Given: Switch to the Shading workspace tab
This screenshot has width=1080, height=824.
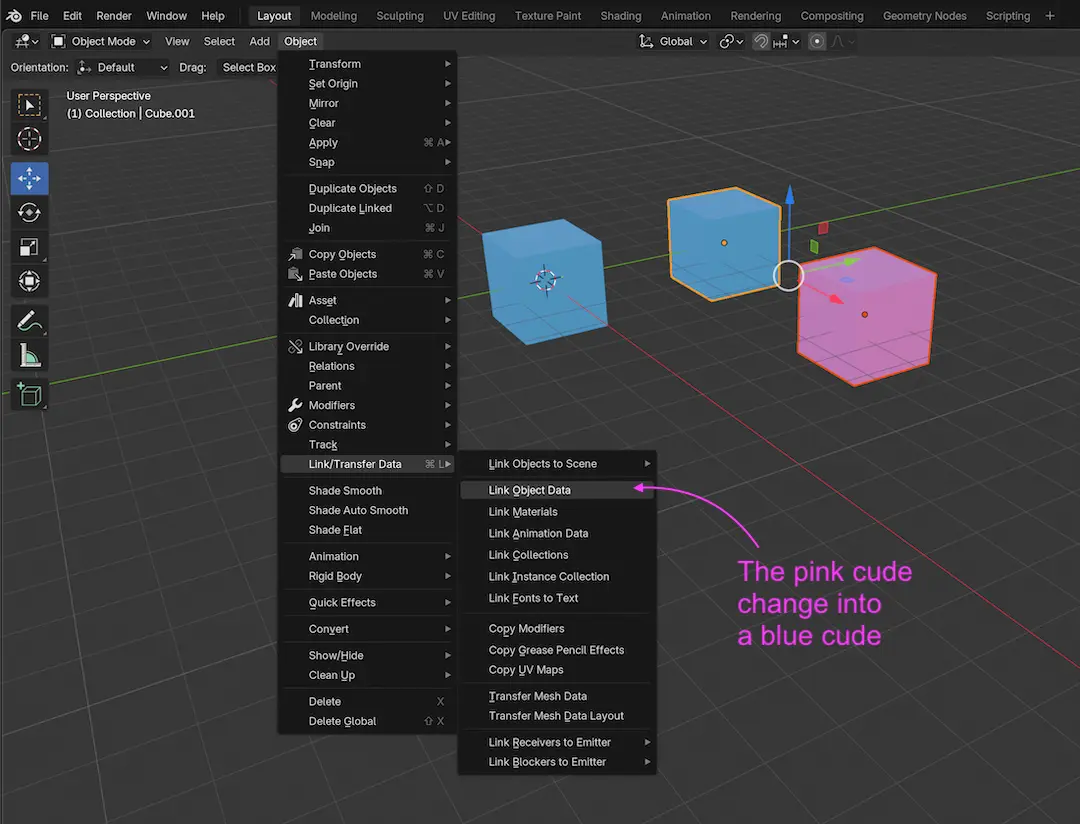Looking at the screenshot, I should [621, 15].
